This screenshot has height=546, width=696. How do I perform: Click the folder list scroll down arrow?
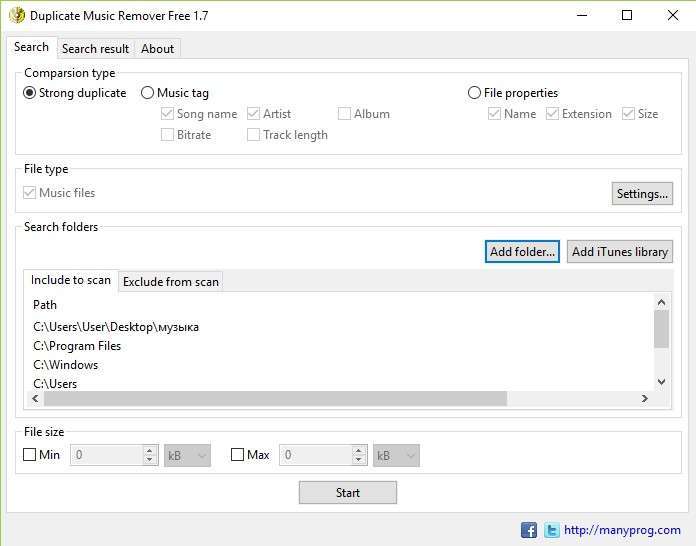(661, 382)
